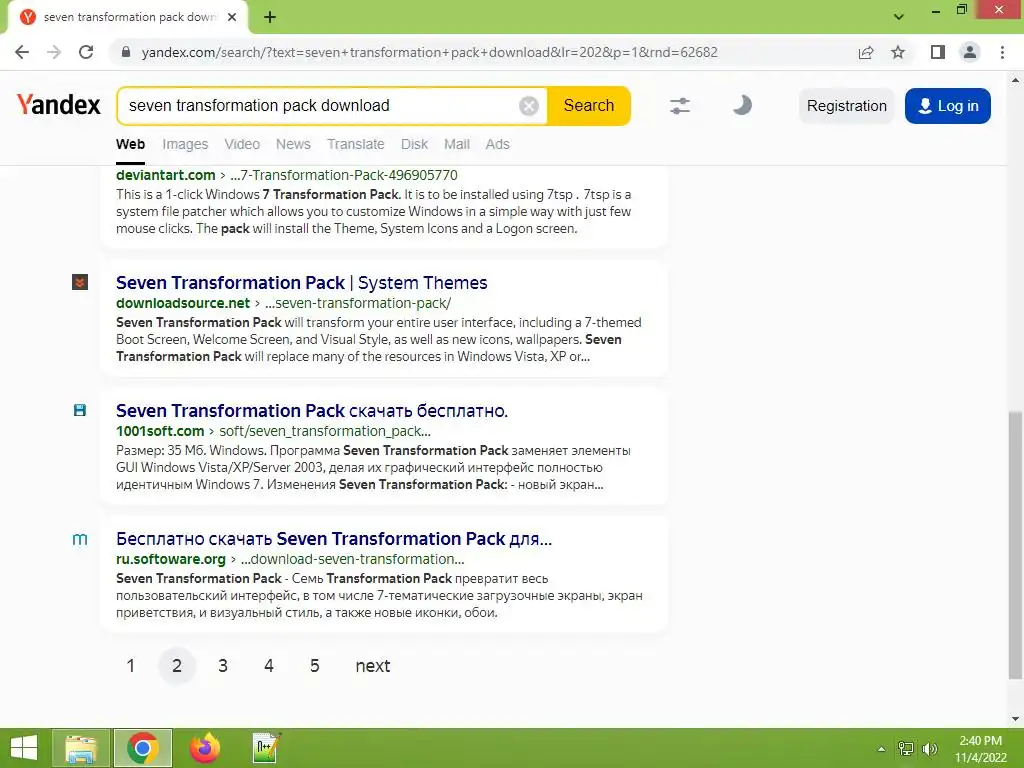Click the Registration button

[x=846, y=106]
